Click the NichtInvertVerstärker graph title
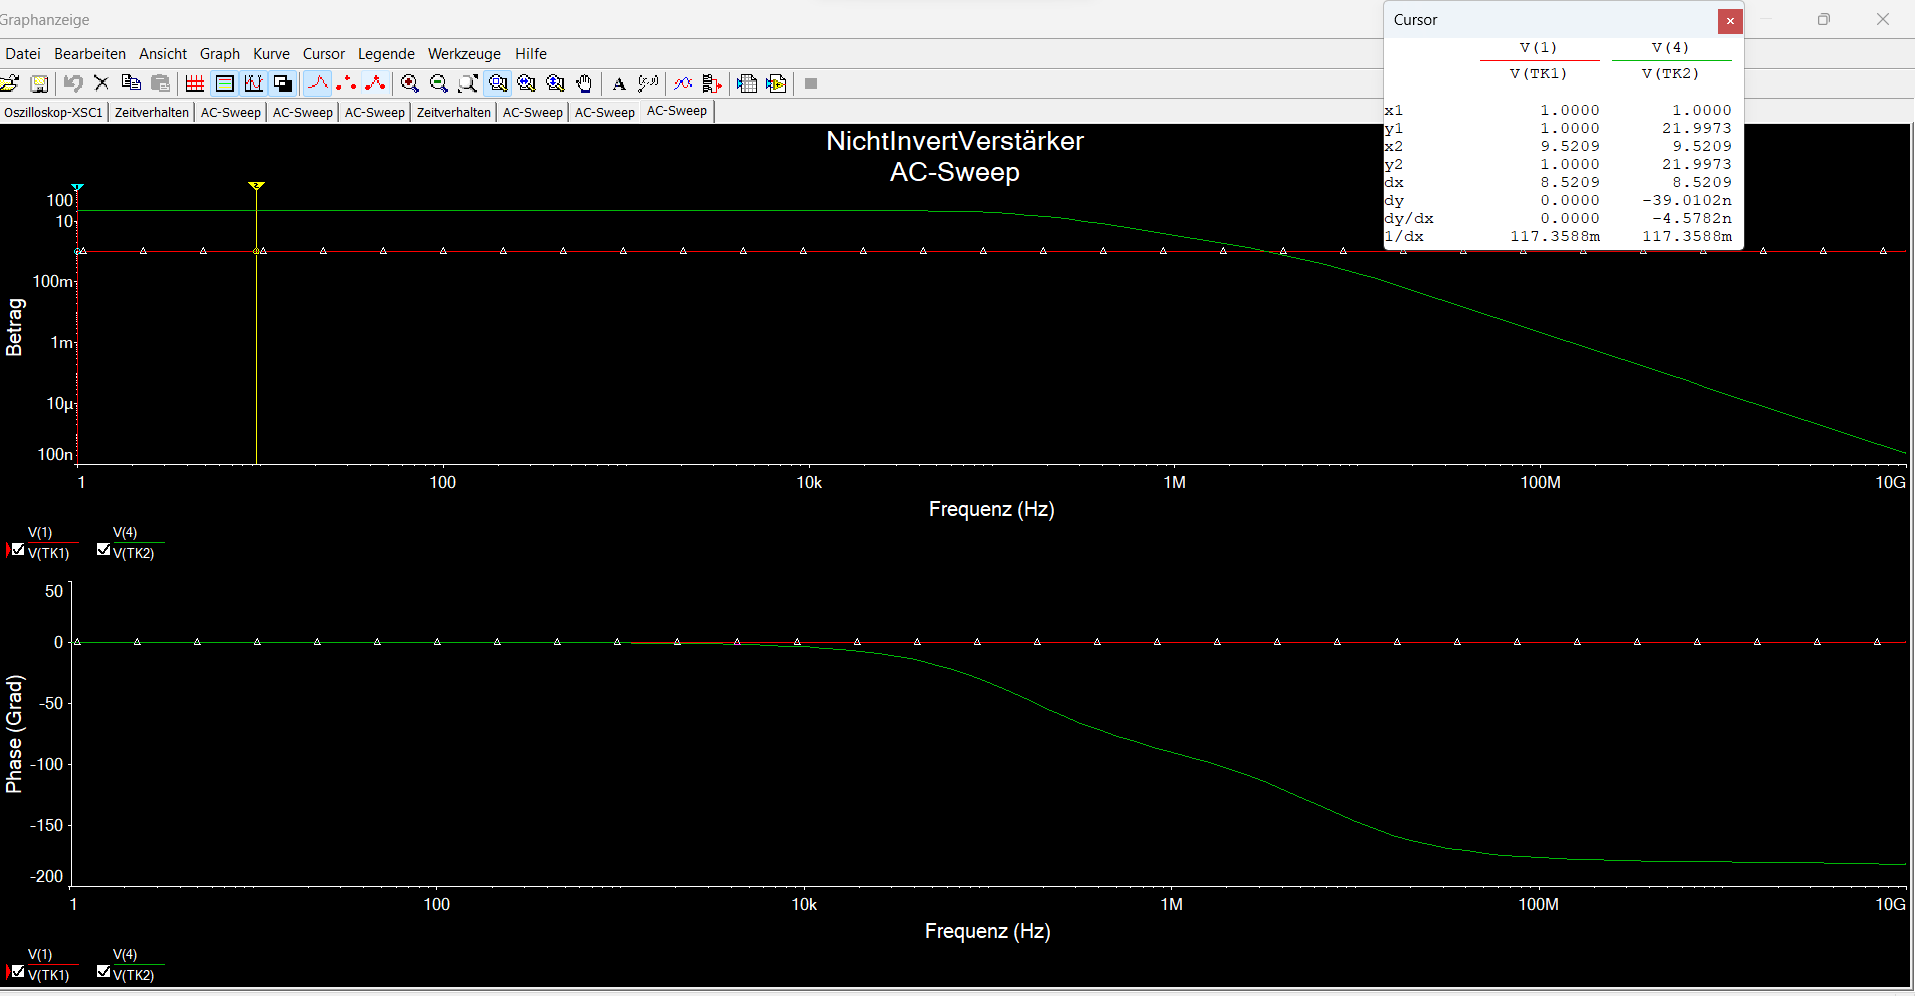The width and height of the screenshot is (1915, 996). (x=954, y=141)
